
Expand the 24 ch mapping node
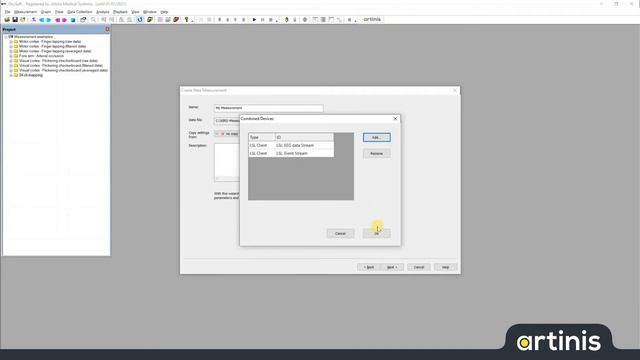coord(11,75)
